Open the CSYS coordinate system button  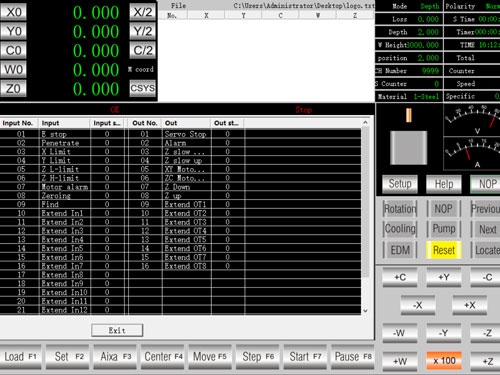pyautogui.click(x=143, y=88)
